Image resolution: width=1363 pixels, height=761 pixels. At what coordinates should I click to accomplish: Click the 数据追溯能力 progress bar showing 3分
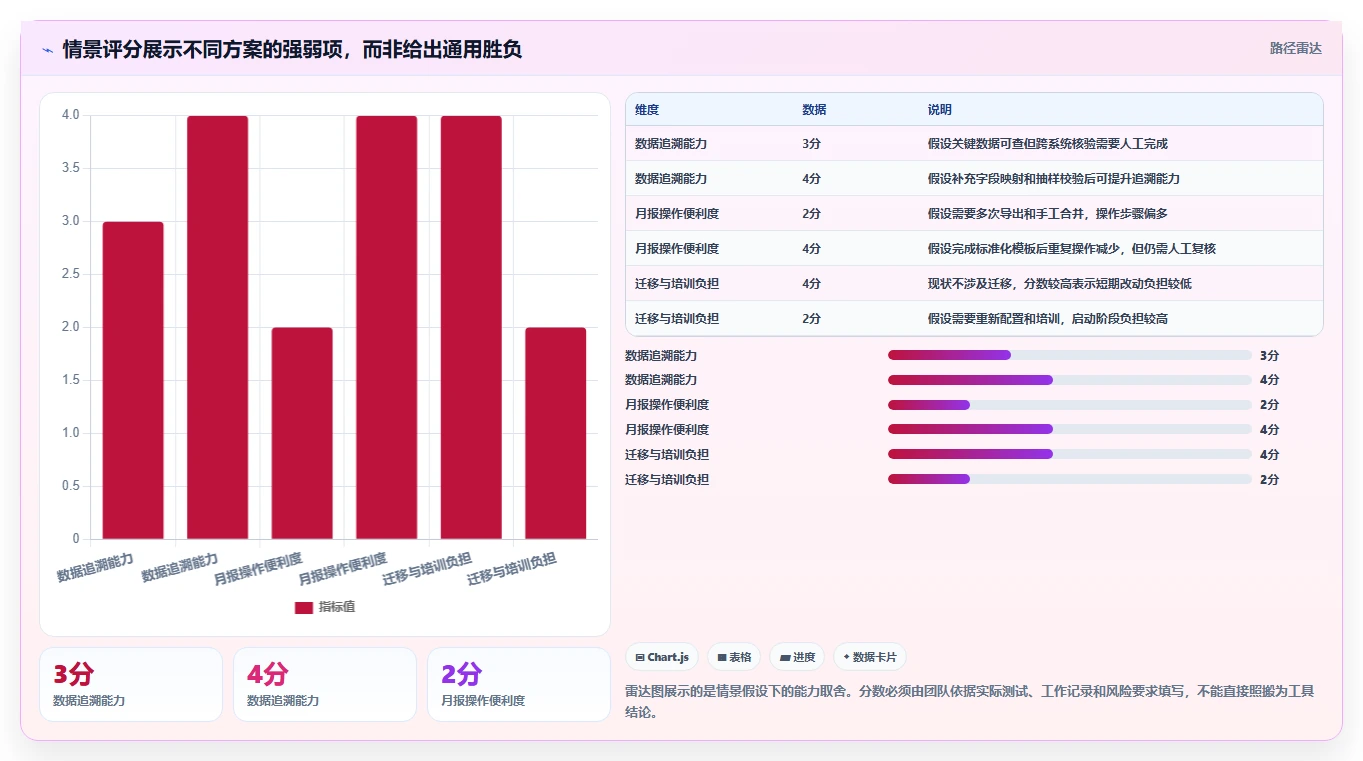[1070, 355]
